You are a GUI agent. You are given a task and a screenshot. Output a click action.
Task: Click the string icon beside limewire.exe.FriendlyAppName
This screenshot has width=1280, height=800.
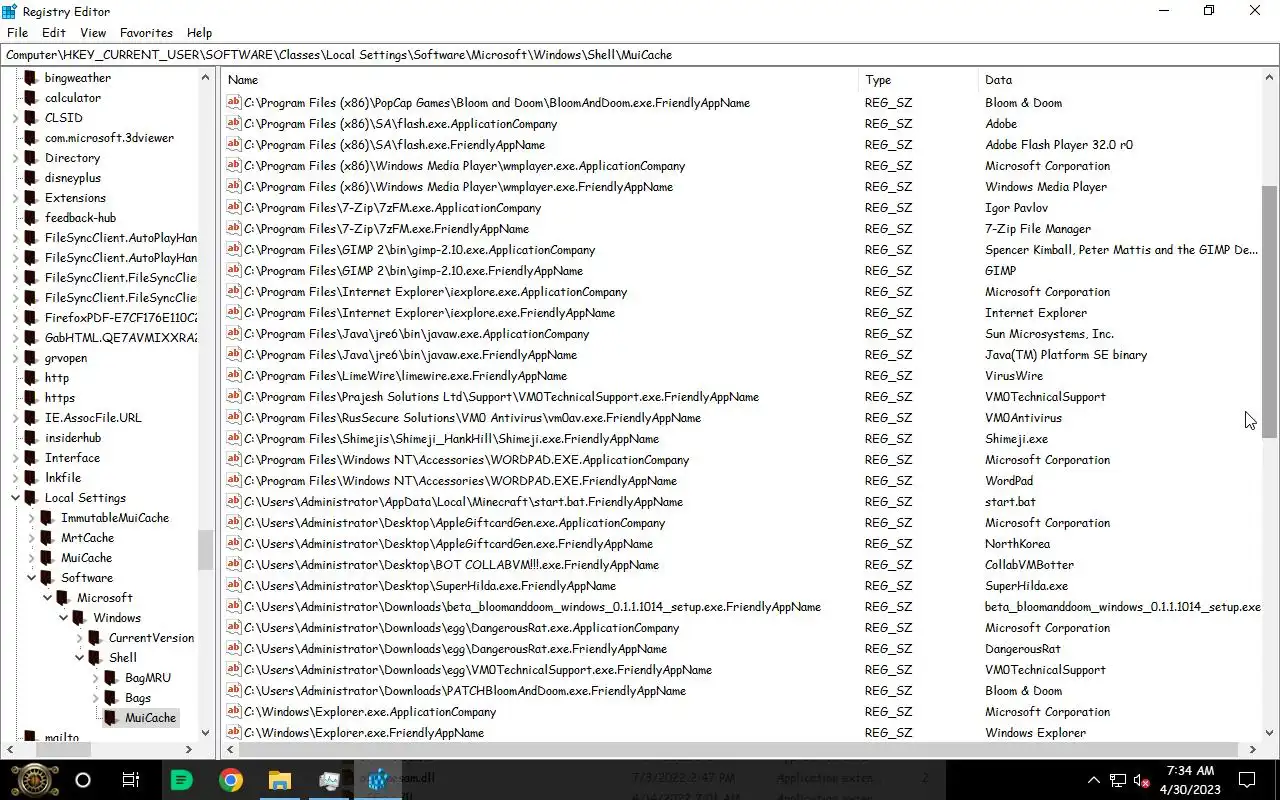(x=234, y=375)
